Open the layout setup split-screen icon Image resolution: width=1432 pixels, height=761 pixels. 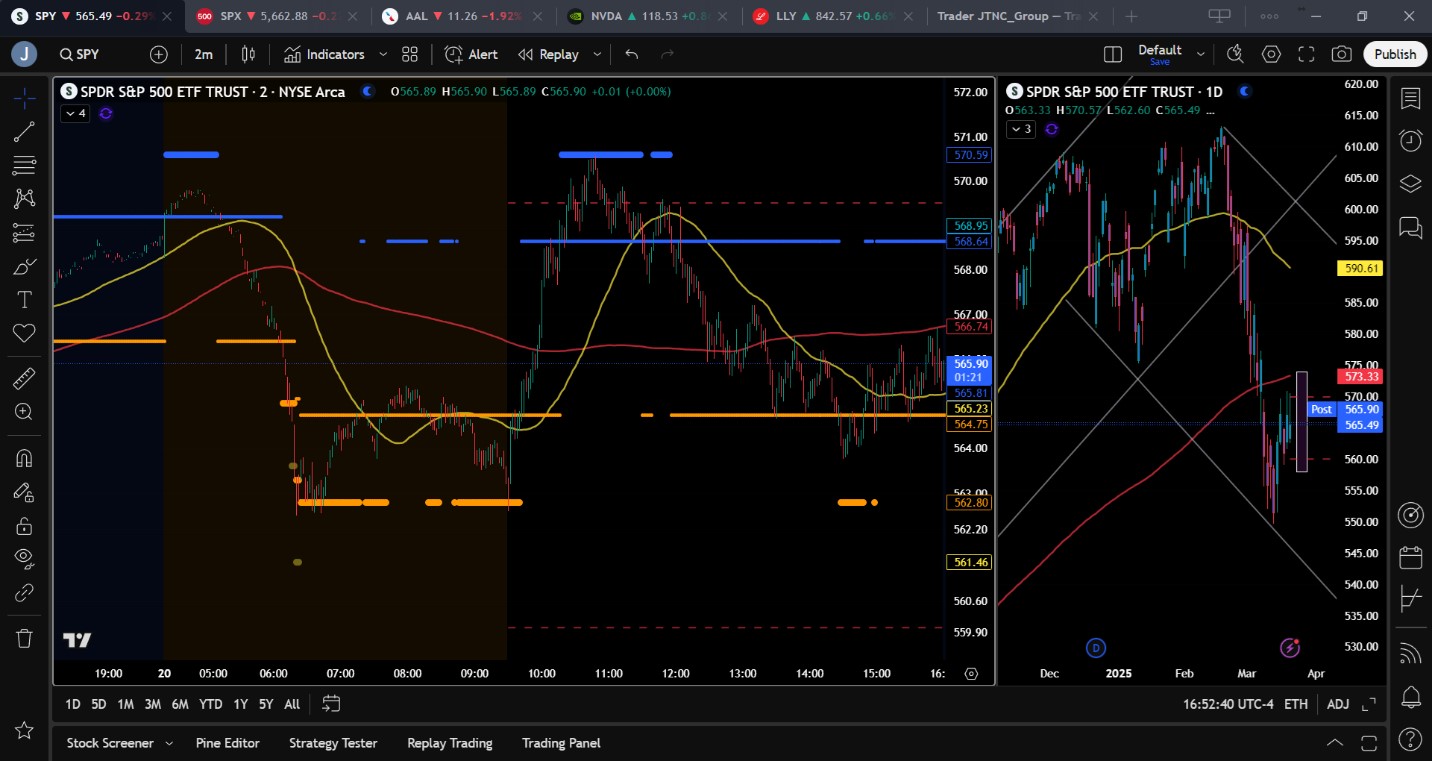pos(1113,54)
